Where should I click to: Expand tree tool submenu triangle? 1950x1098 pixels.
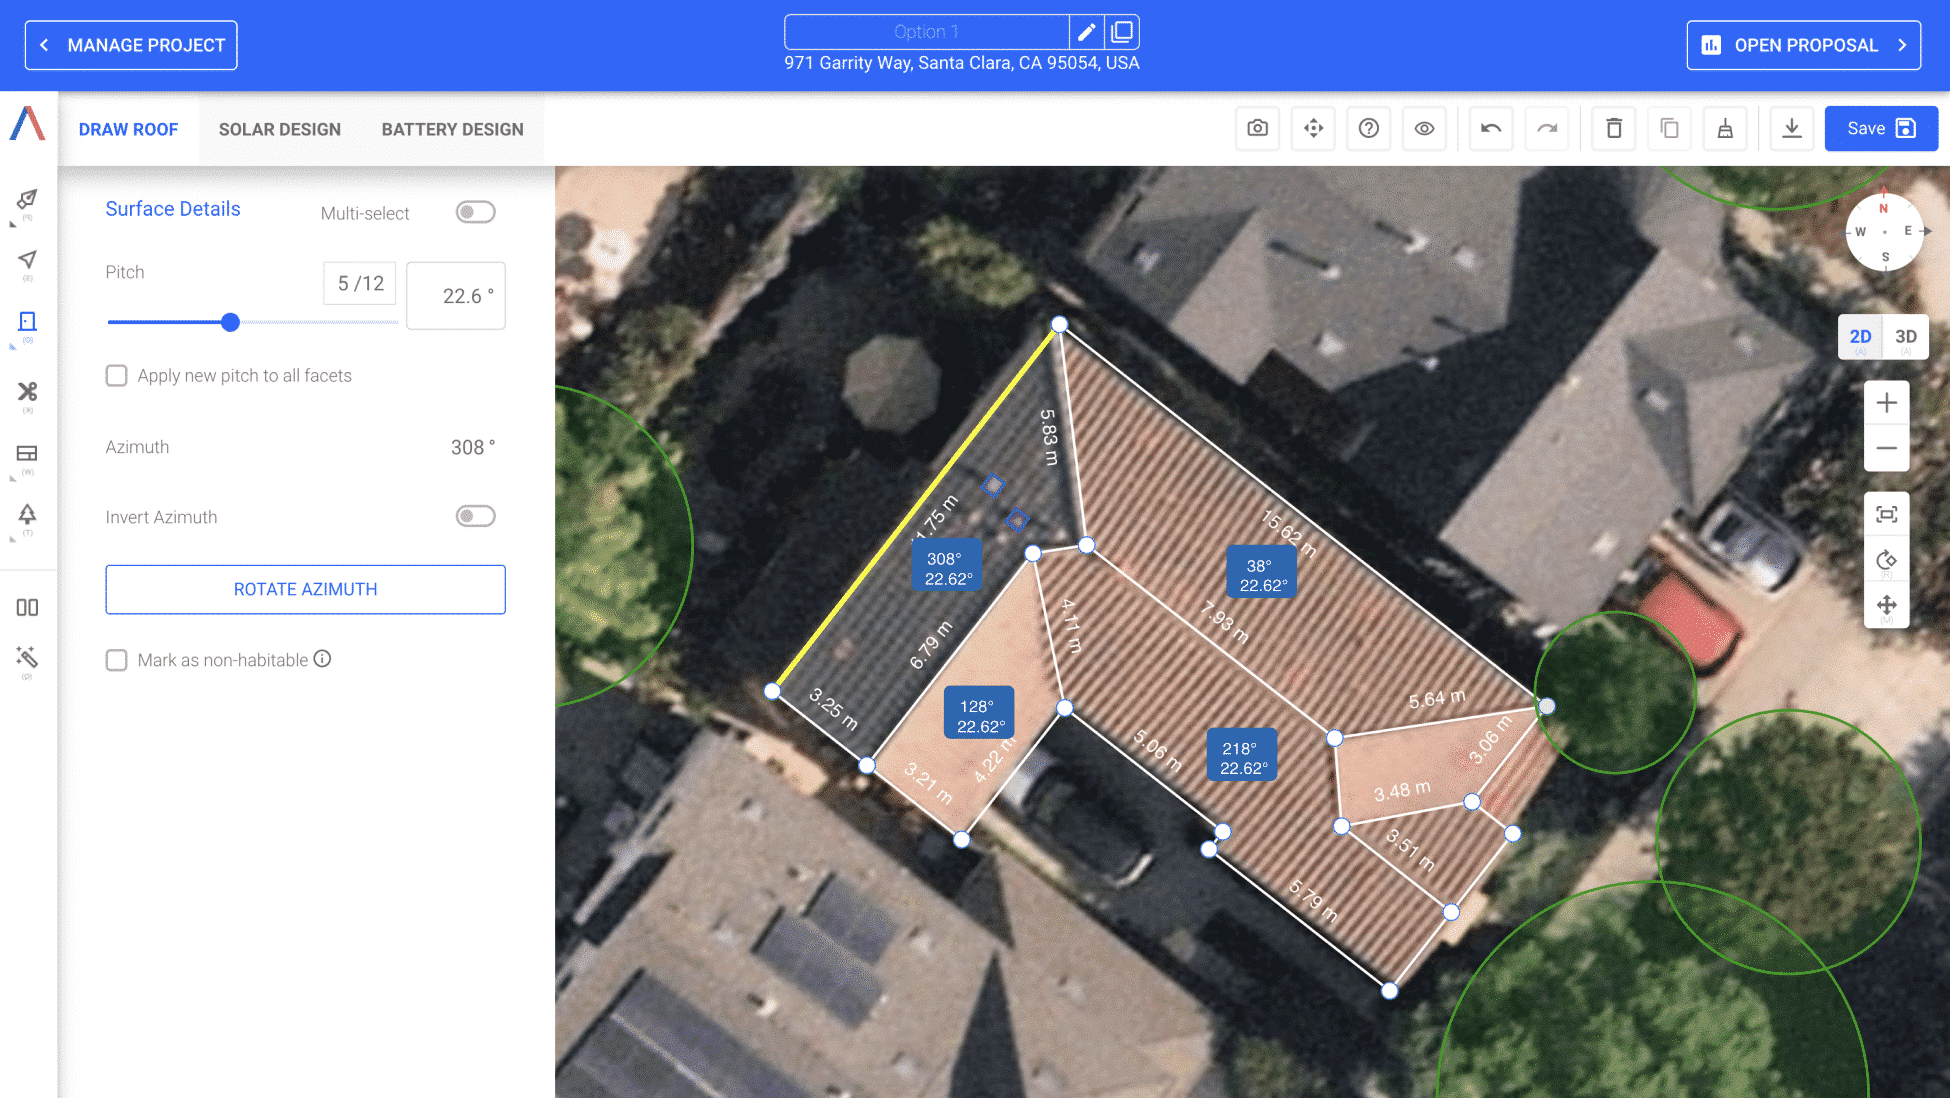coord(12,539)
